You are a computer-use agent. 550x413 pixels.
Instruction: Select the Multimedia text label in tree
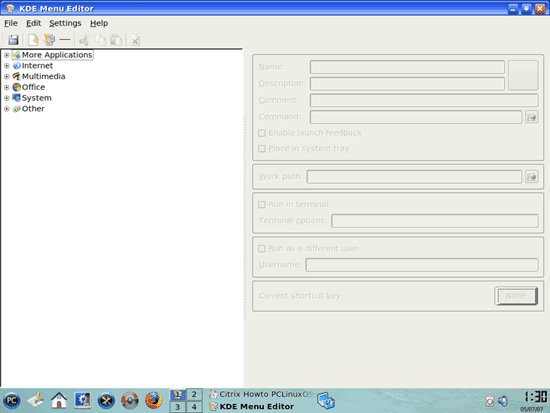click(43, 76)
